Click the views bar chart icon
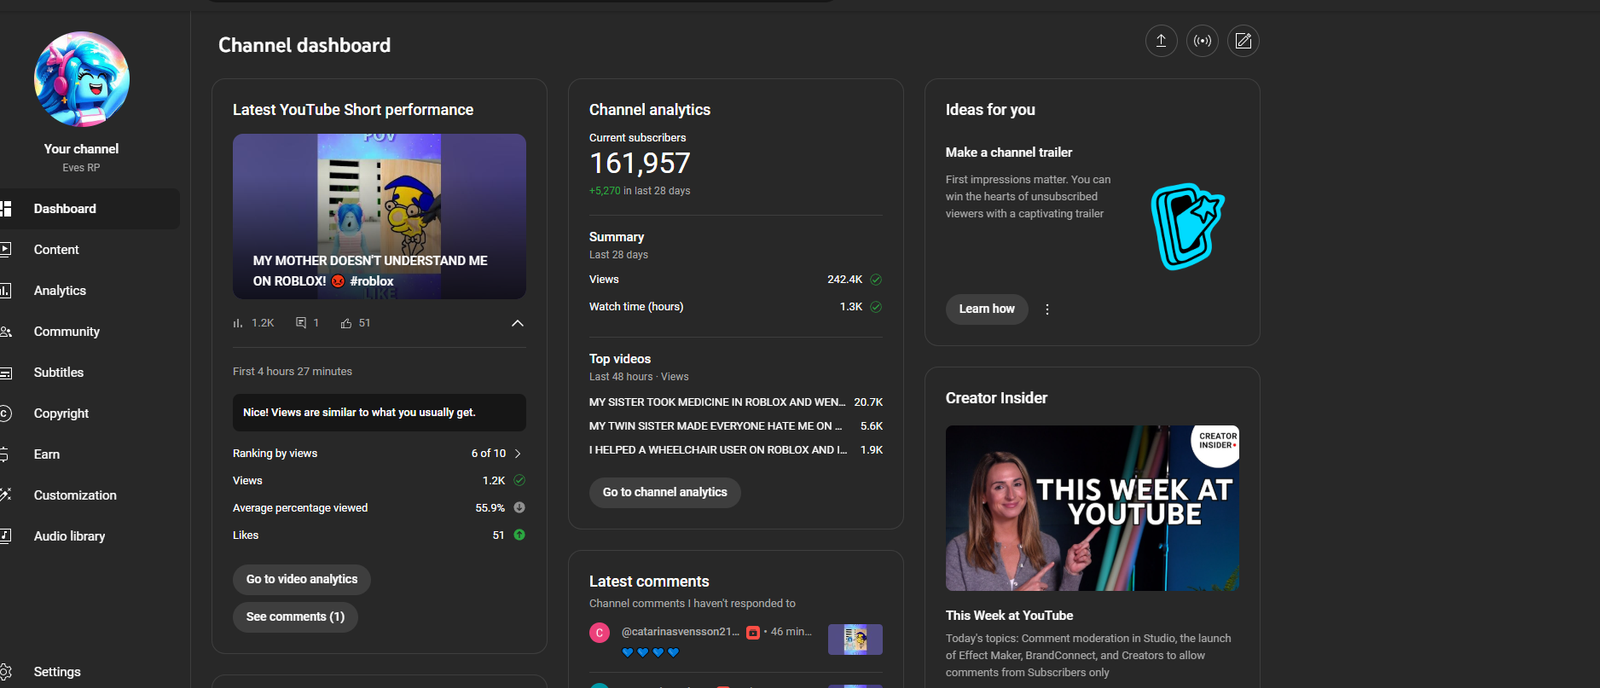The image size is (1600, 688). pyautogui.click(x=238, y=323)
